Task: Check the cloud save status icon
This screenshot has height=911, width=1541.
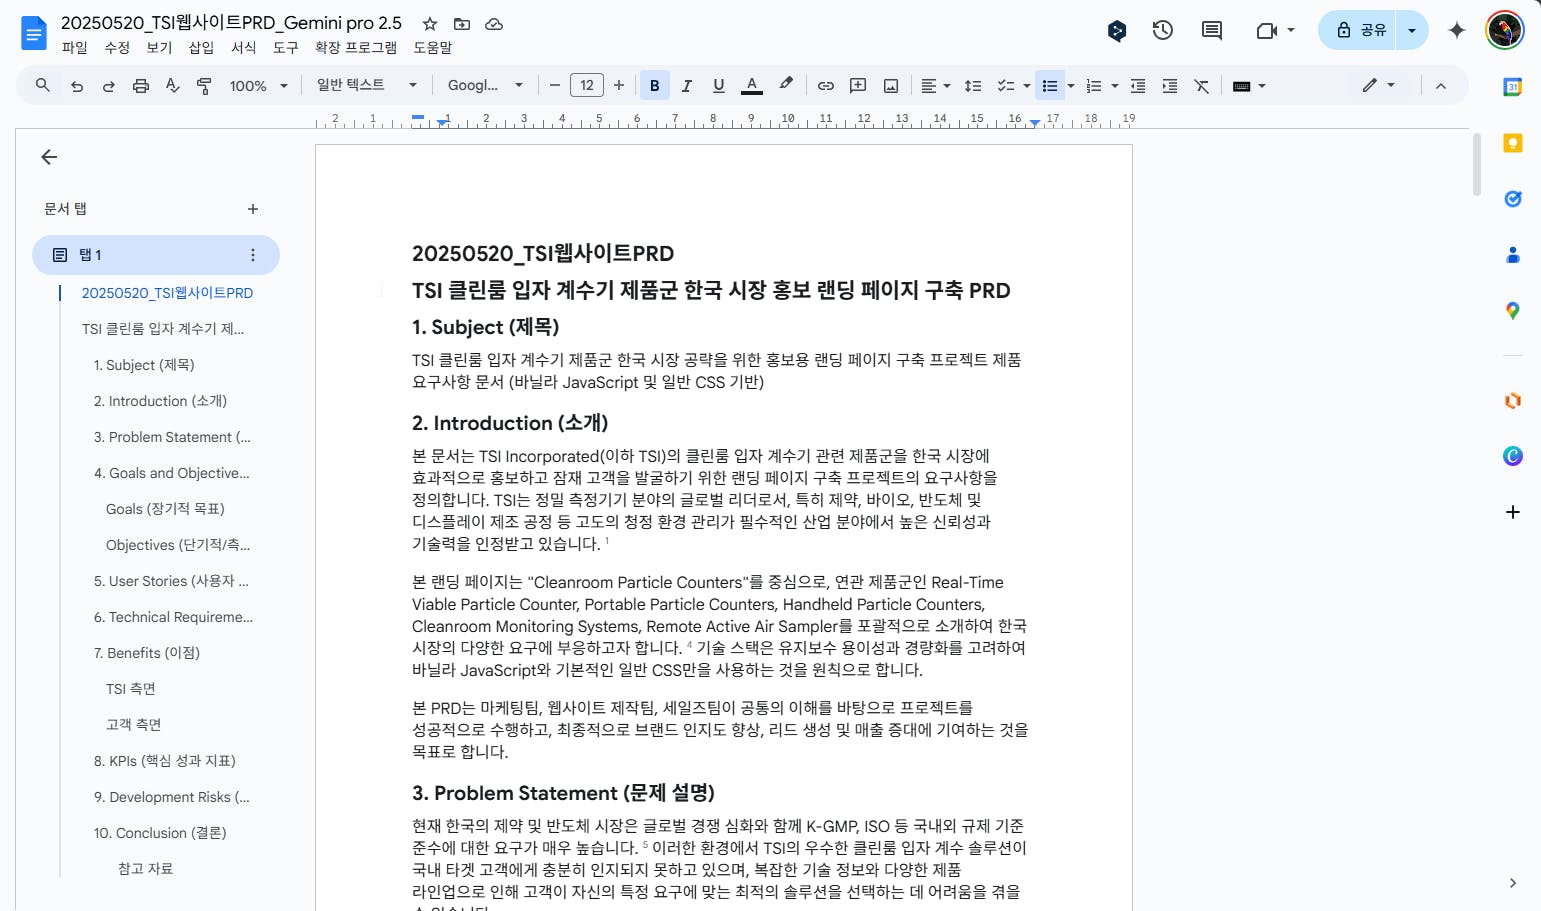Action: [494, 23]
